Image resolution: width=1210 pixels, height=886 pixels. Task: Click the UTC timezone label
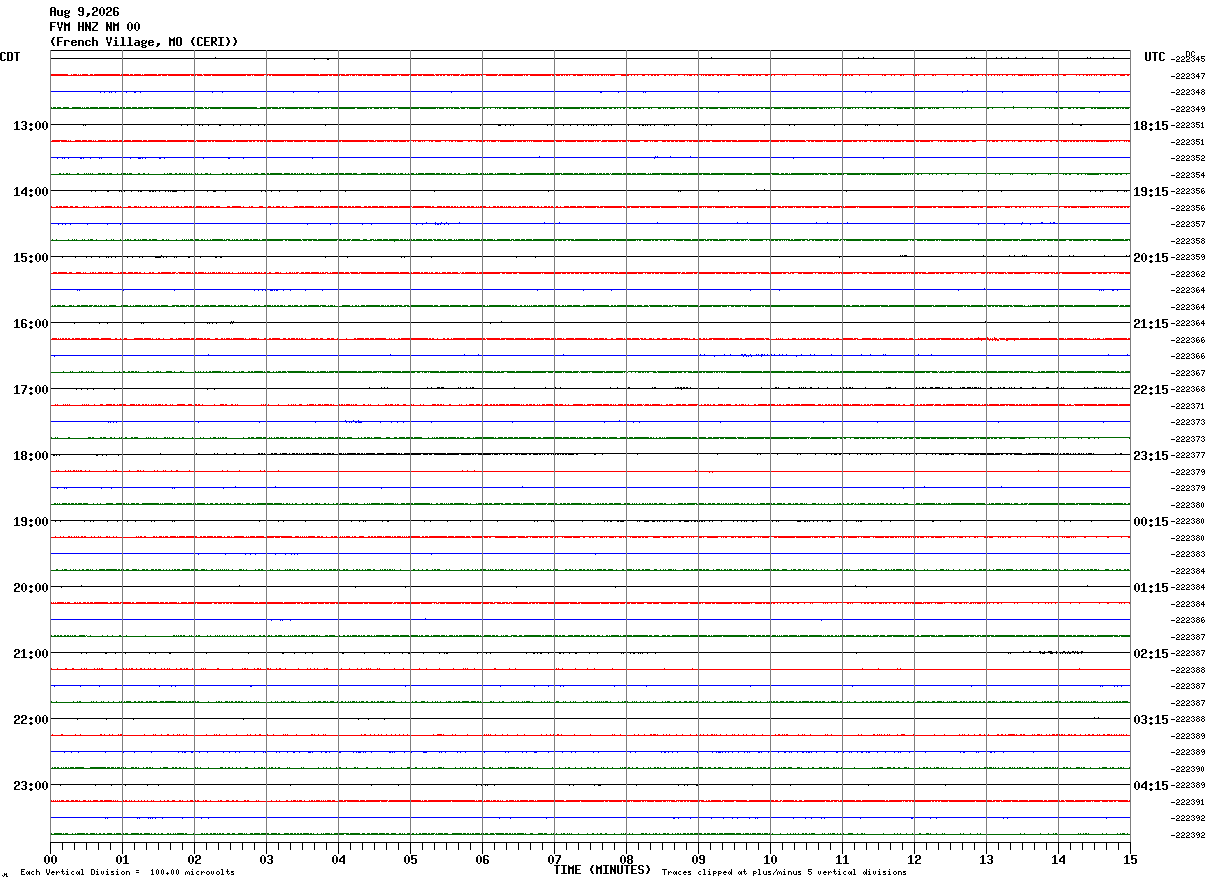pyautogui.click(x=1155, y=57)
